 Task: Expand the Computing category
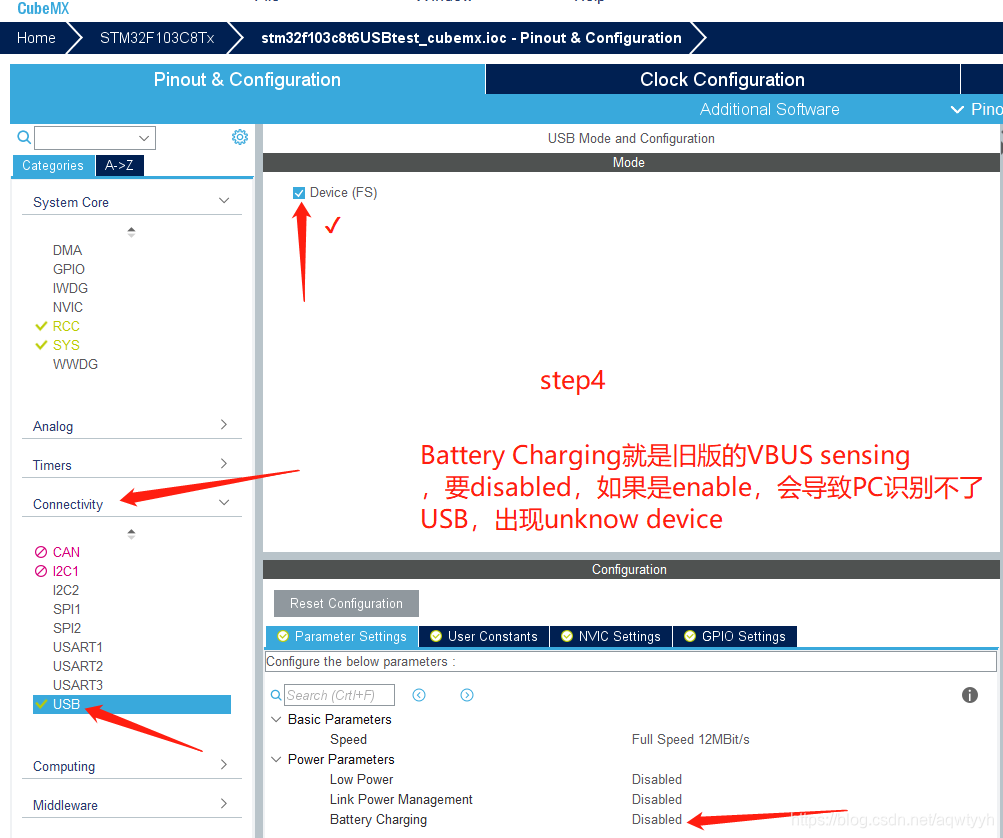click(224, 764)
